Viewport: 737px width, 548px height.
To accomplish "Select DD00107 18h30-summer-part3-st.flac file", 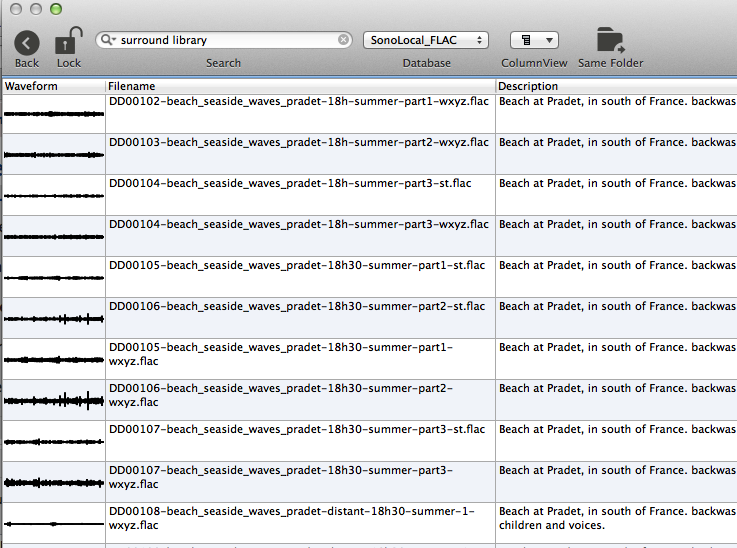I will (x=297, y=430).
